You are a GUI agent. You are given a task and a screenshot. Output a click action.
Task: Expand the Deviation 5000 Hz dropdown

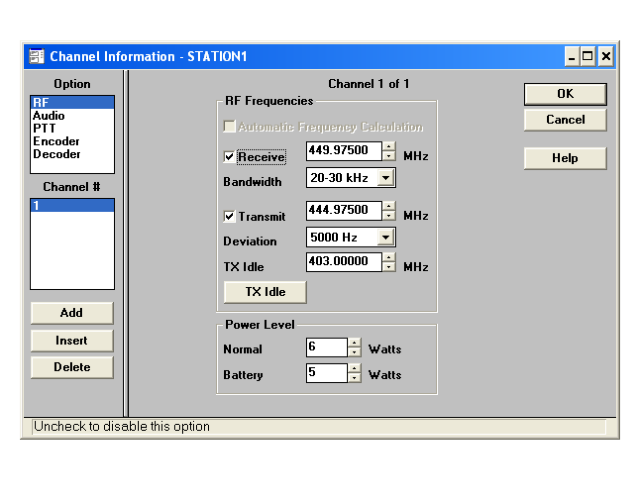(386, 238)
